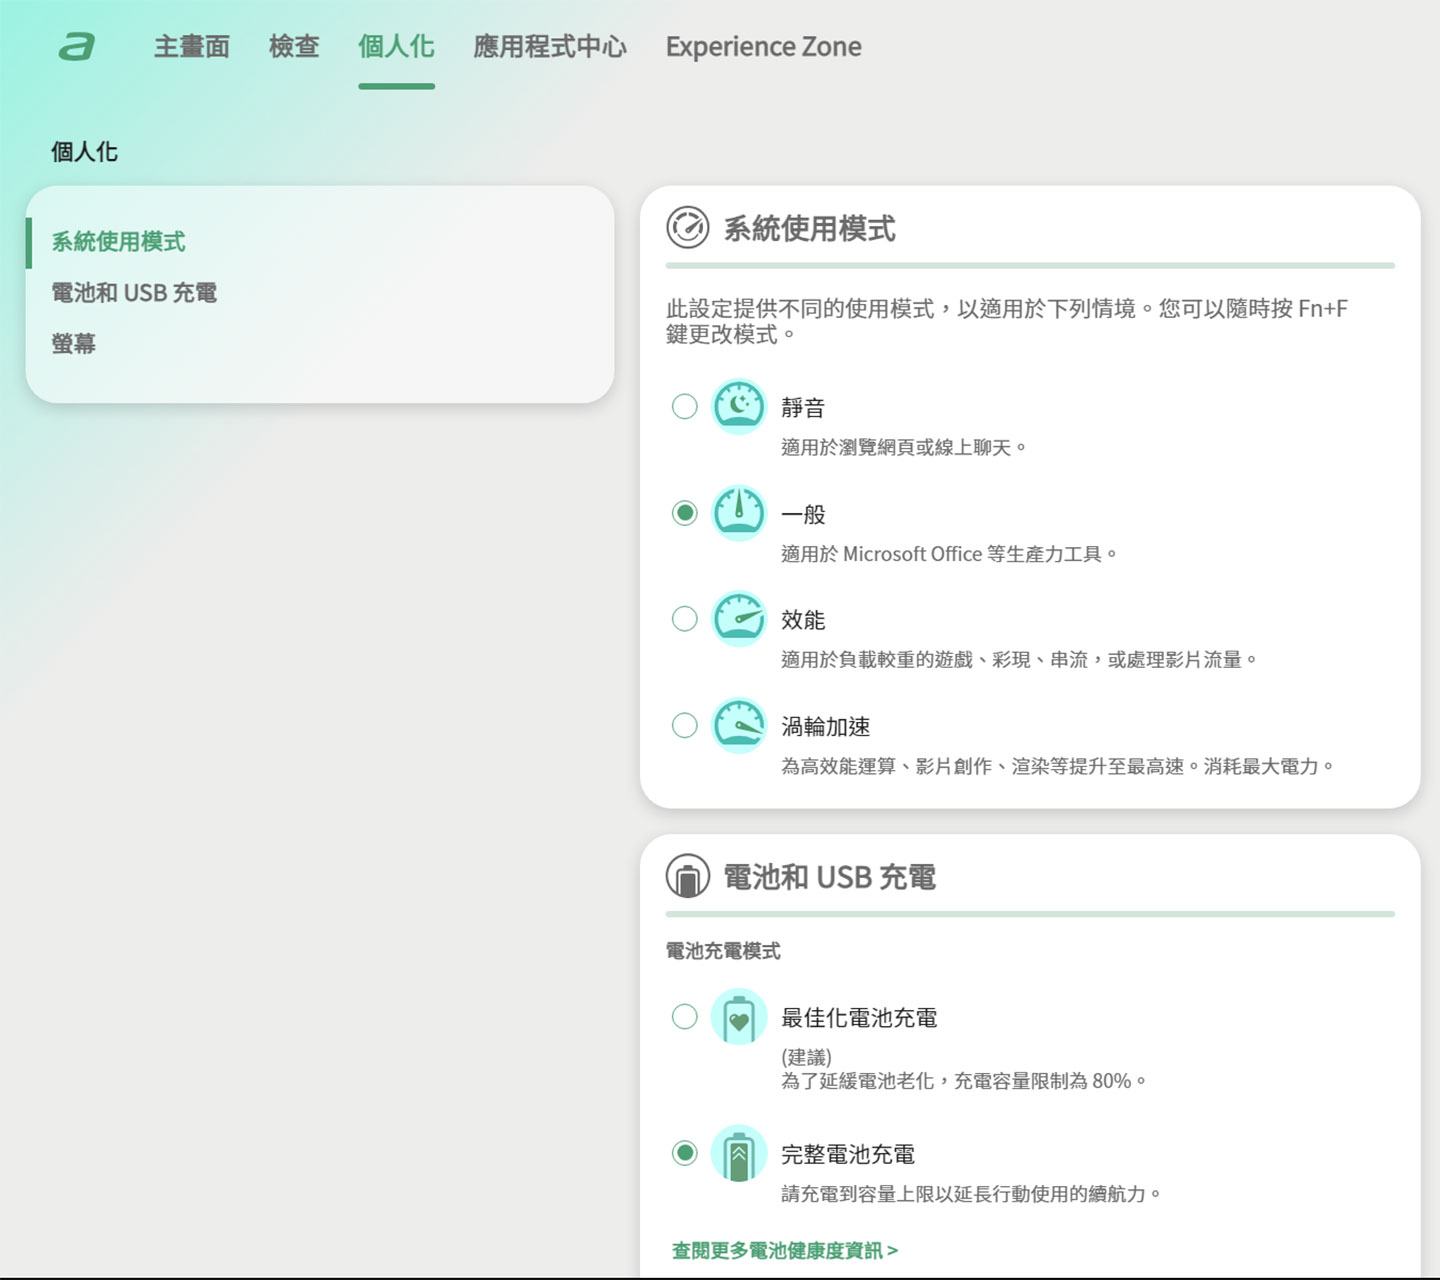The image size is (1440, 1280).
Task: Open the Experience Zone tab
Action: [763, 47]
